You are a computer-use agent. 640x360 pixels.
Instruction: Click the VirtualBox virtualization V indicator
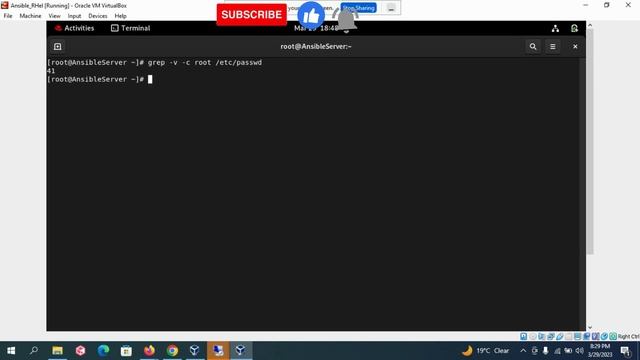pos(596,336)
